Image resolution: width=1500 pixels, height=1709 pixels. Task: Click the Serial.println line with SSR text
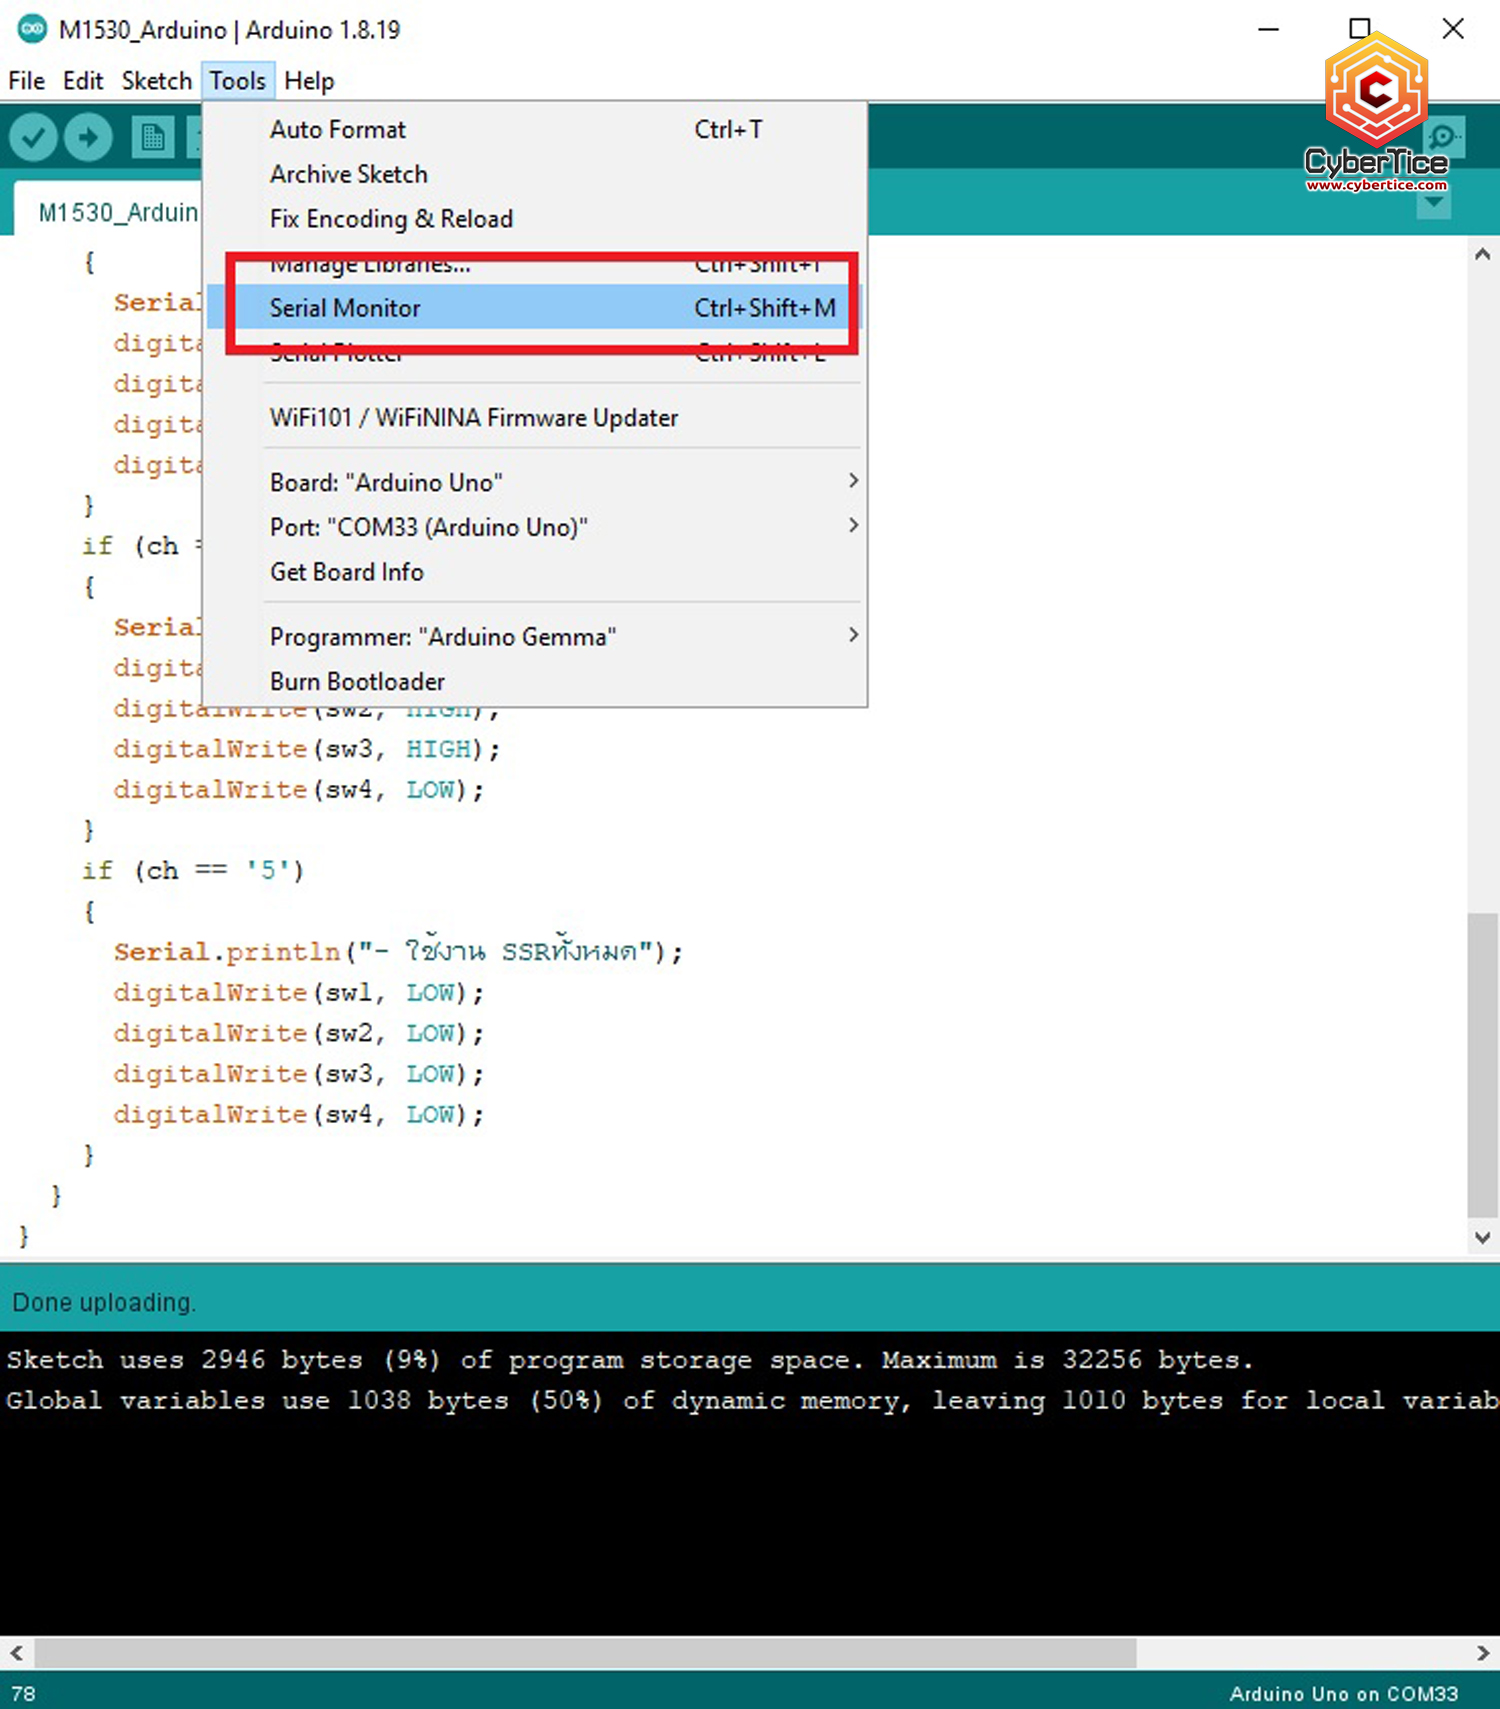pos(398,950)
